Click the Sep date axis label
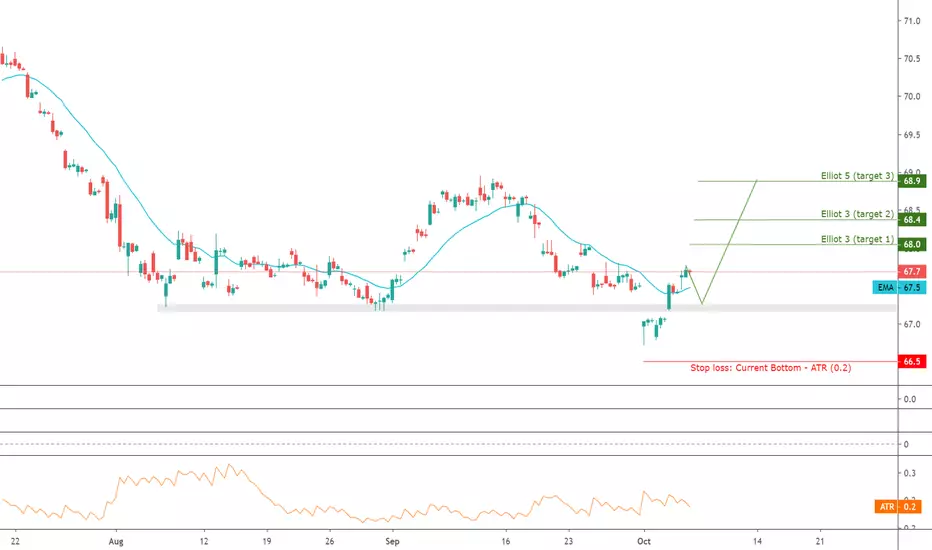The image size is (932, 550). pyautogui.click(x=392, y=541)
